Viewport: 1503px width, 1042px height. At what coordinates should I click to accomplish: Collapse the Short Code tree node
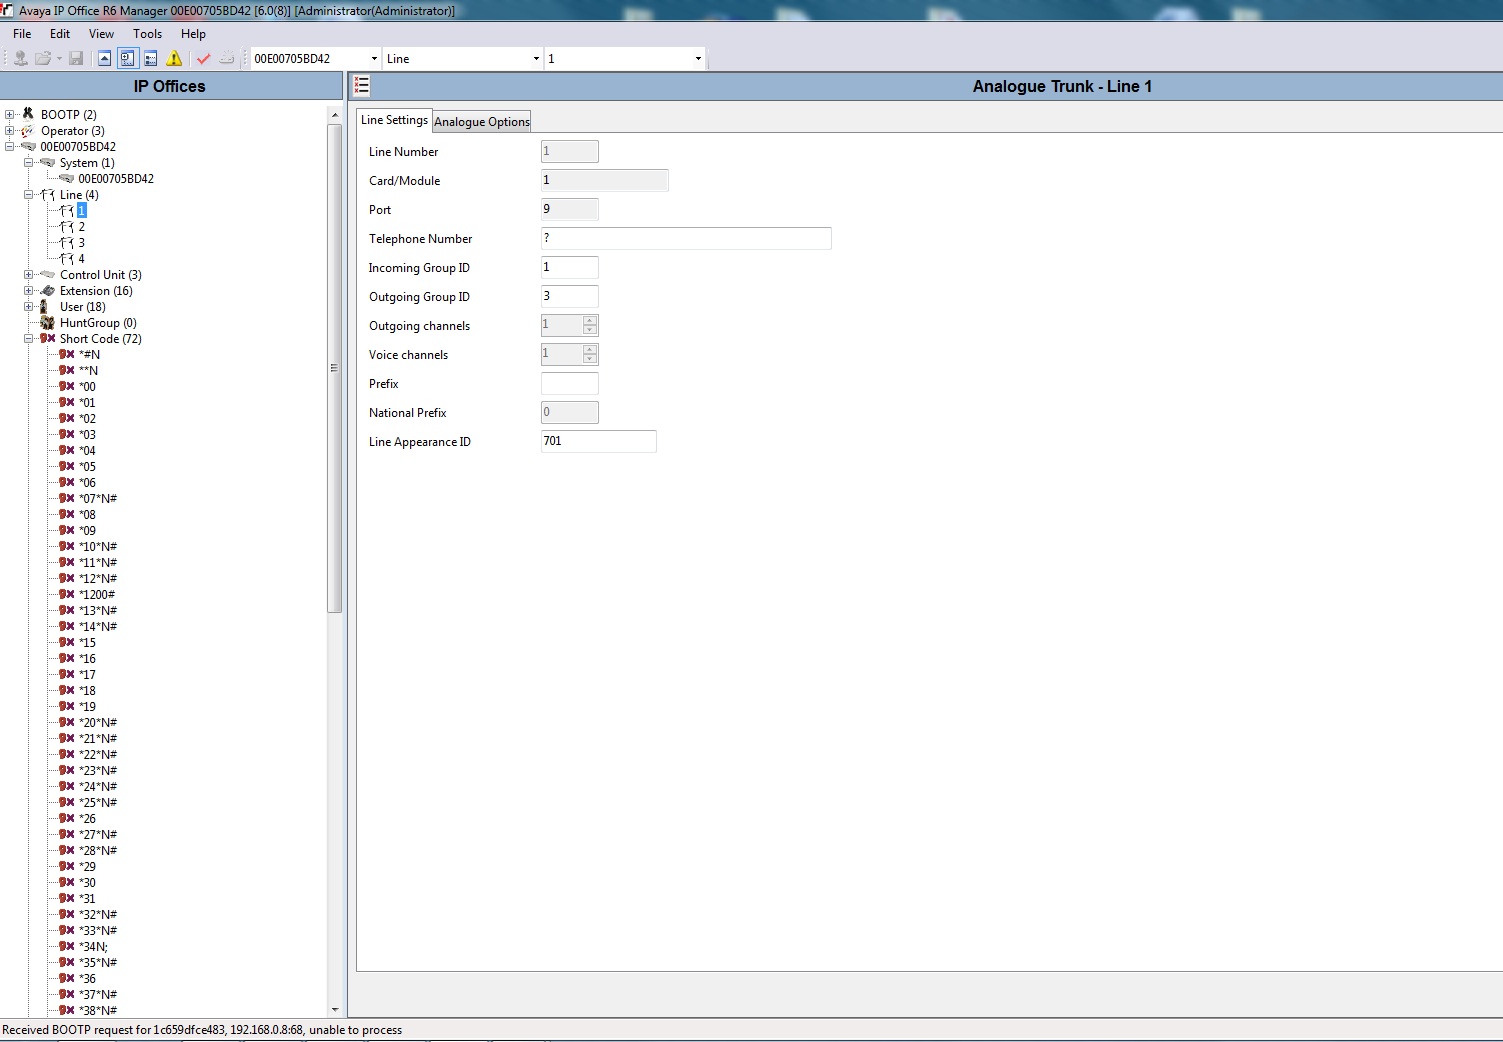[x=29, y=339]
